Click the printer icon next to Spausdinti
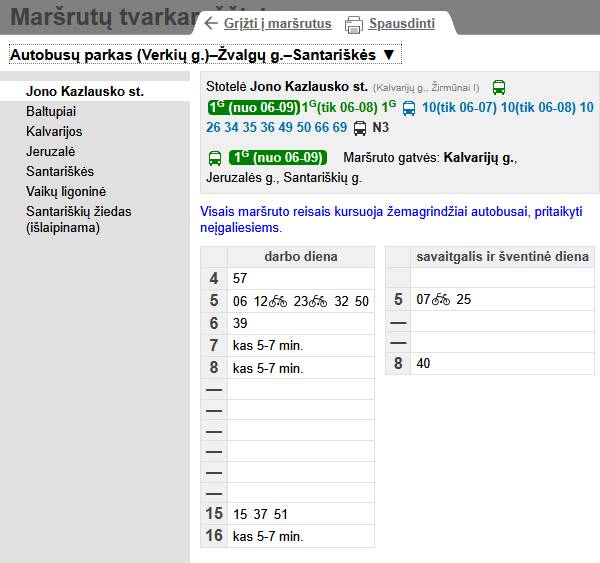 353,24
